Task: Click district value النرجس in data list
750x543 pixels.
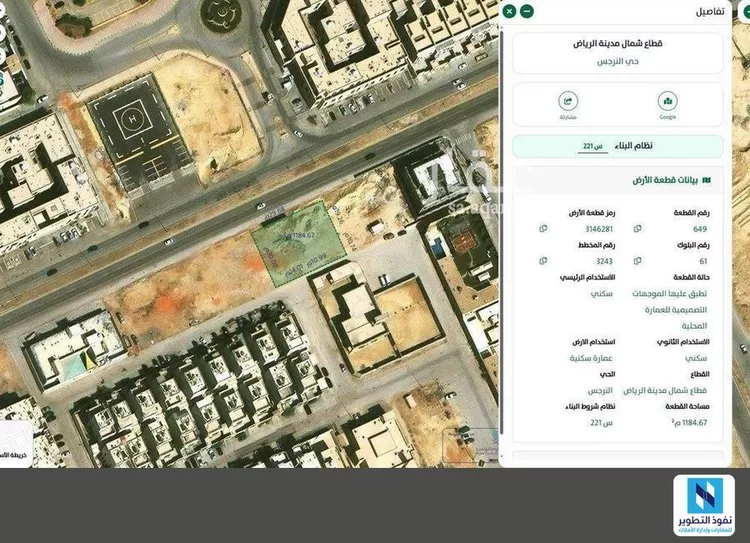Action: [600, 390]
